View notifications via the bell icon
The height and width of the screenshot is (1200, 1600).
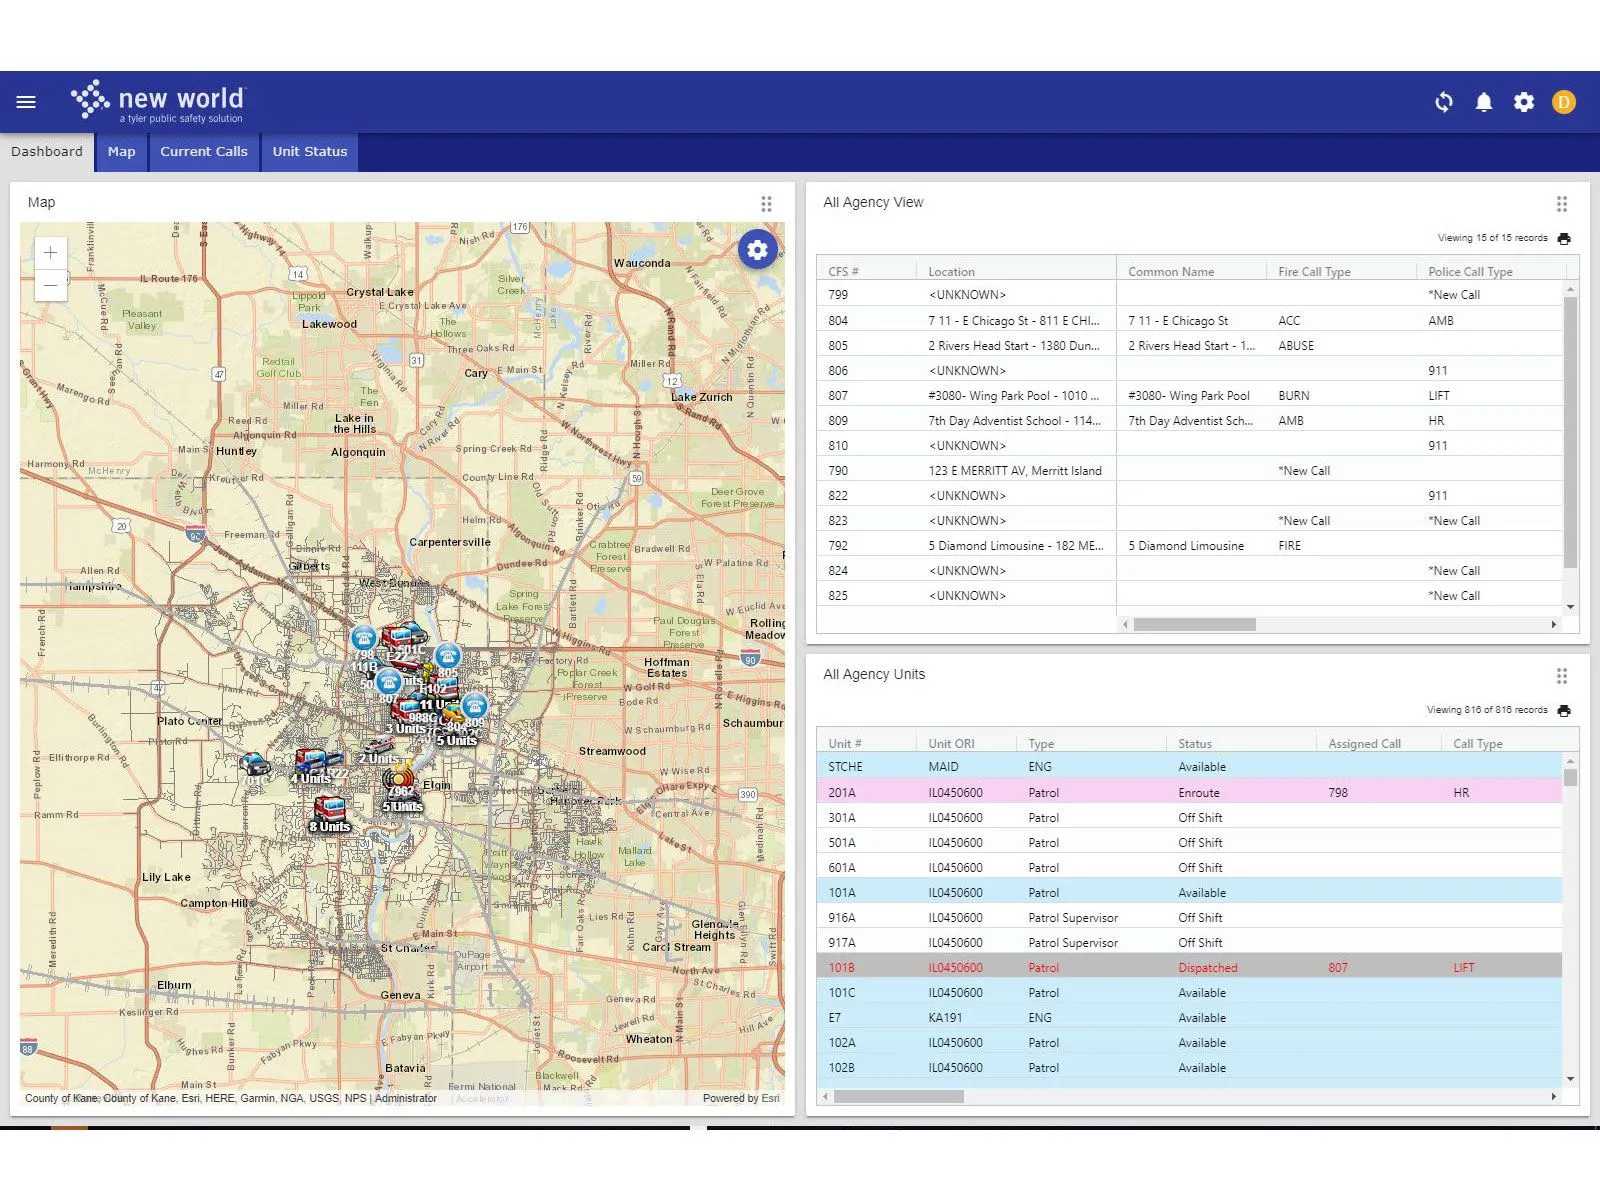1484,101
